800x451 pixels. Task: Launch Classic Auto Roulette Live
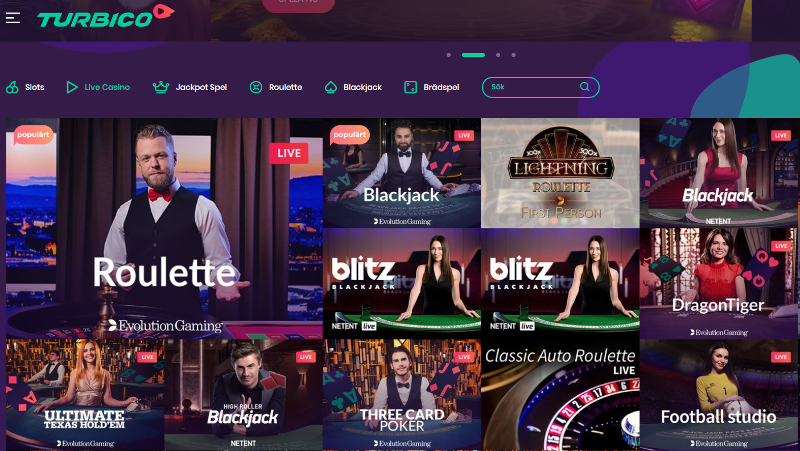(560, 395)
